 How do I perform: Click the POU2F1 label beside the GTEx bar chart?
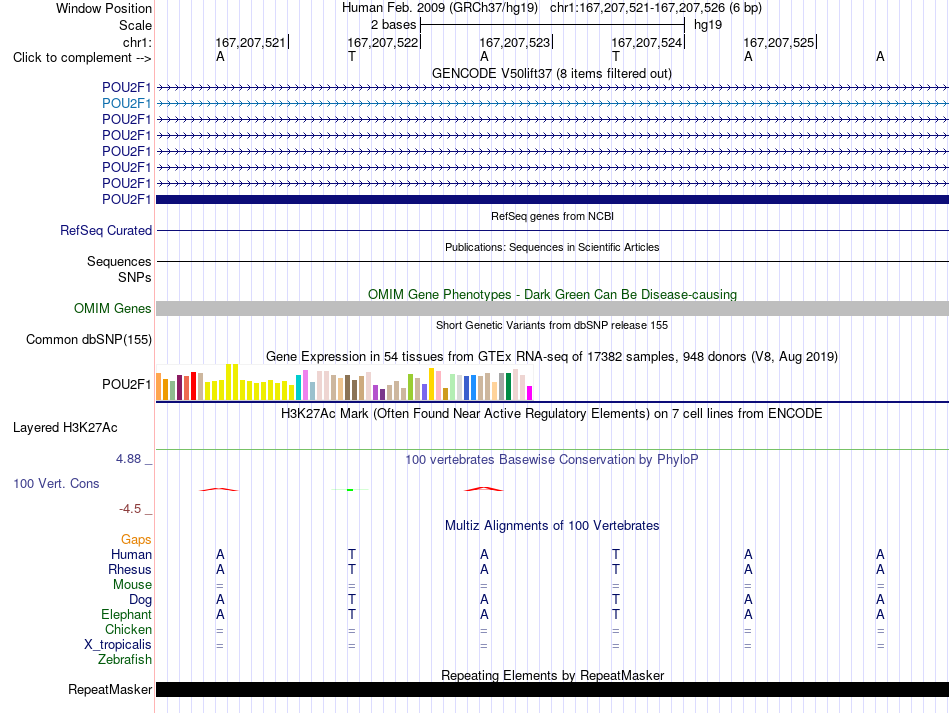coord(126,385)
